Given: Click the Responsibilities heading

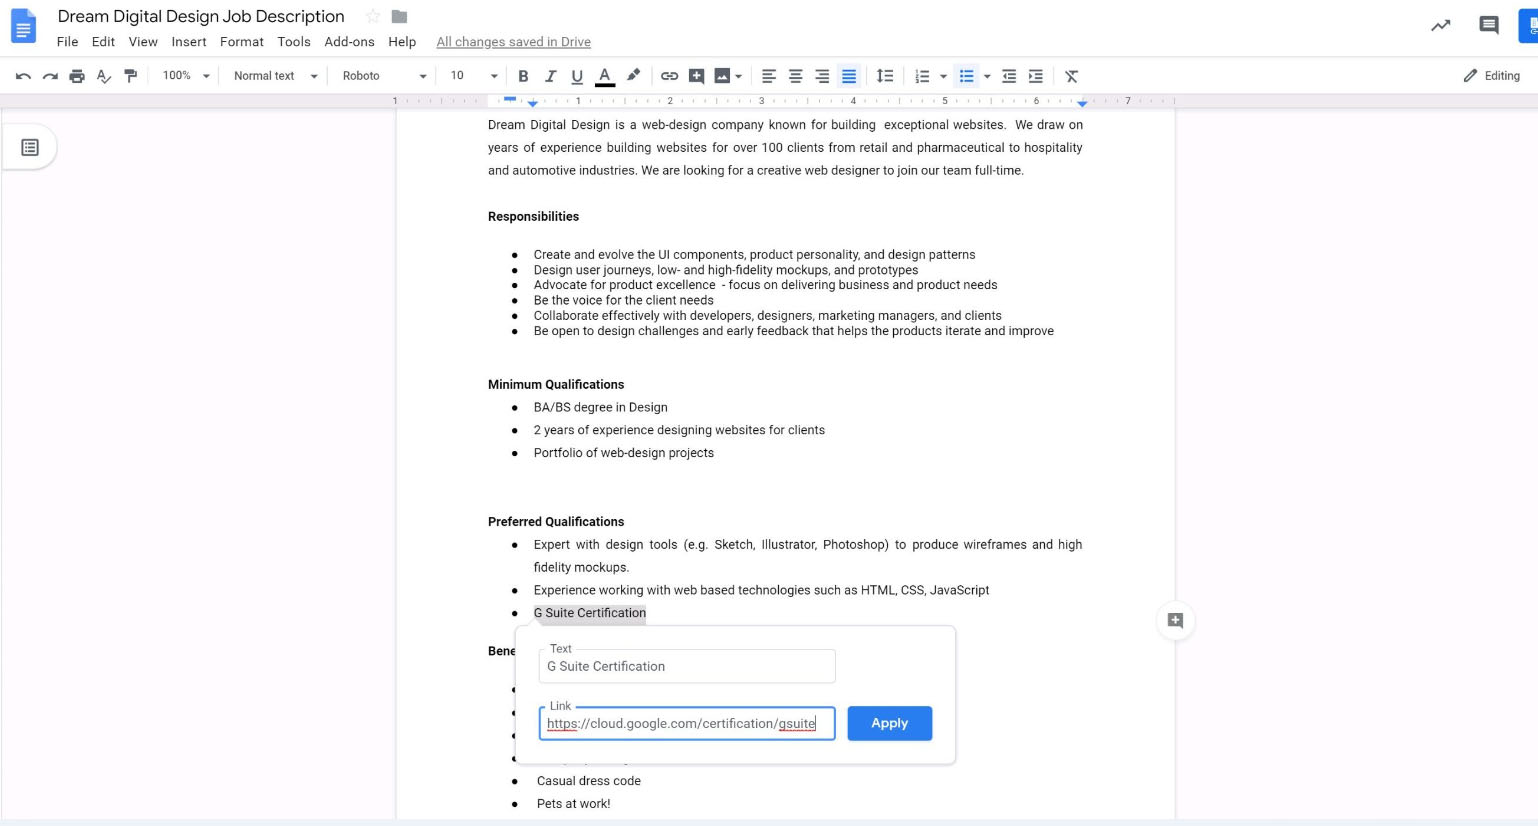Looking at the screenshot, I should [533, 216].
